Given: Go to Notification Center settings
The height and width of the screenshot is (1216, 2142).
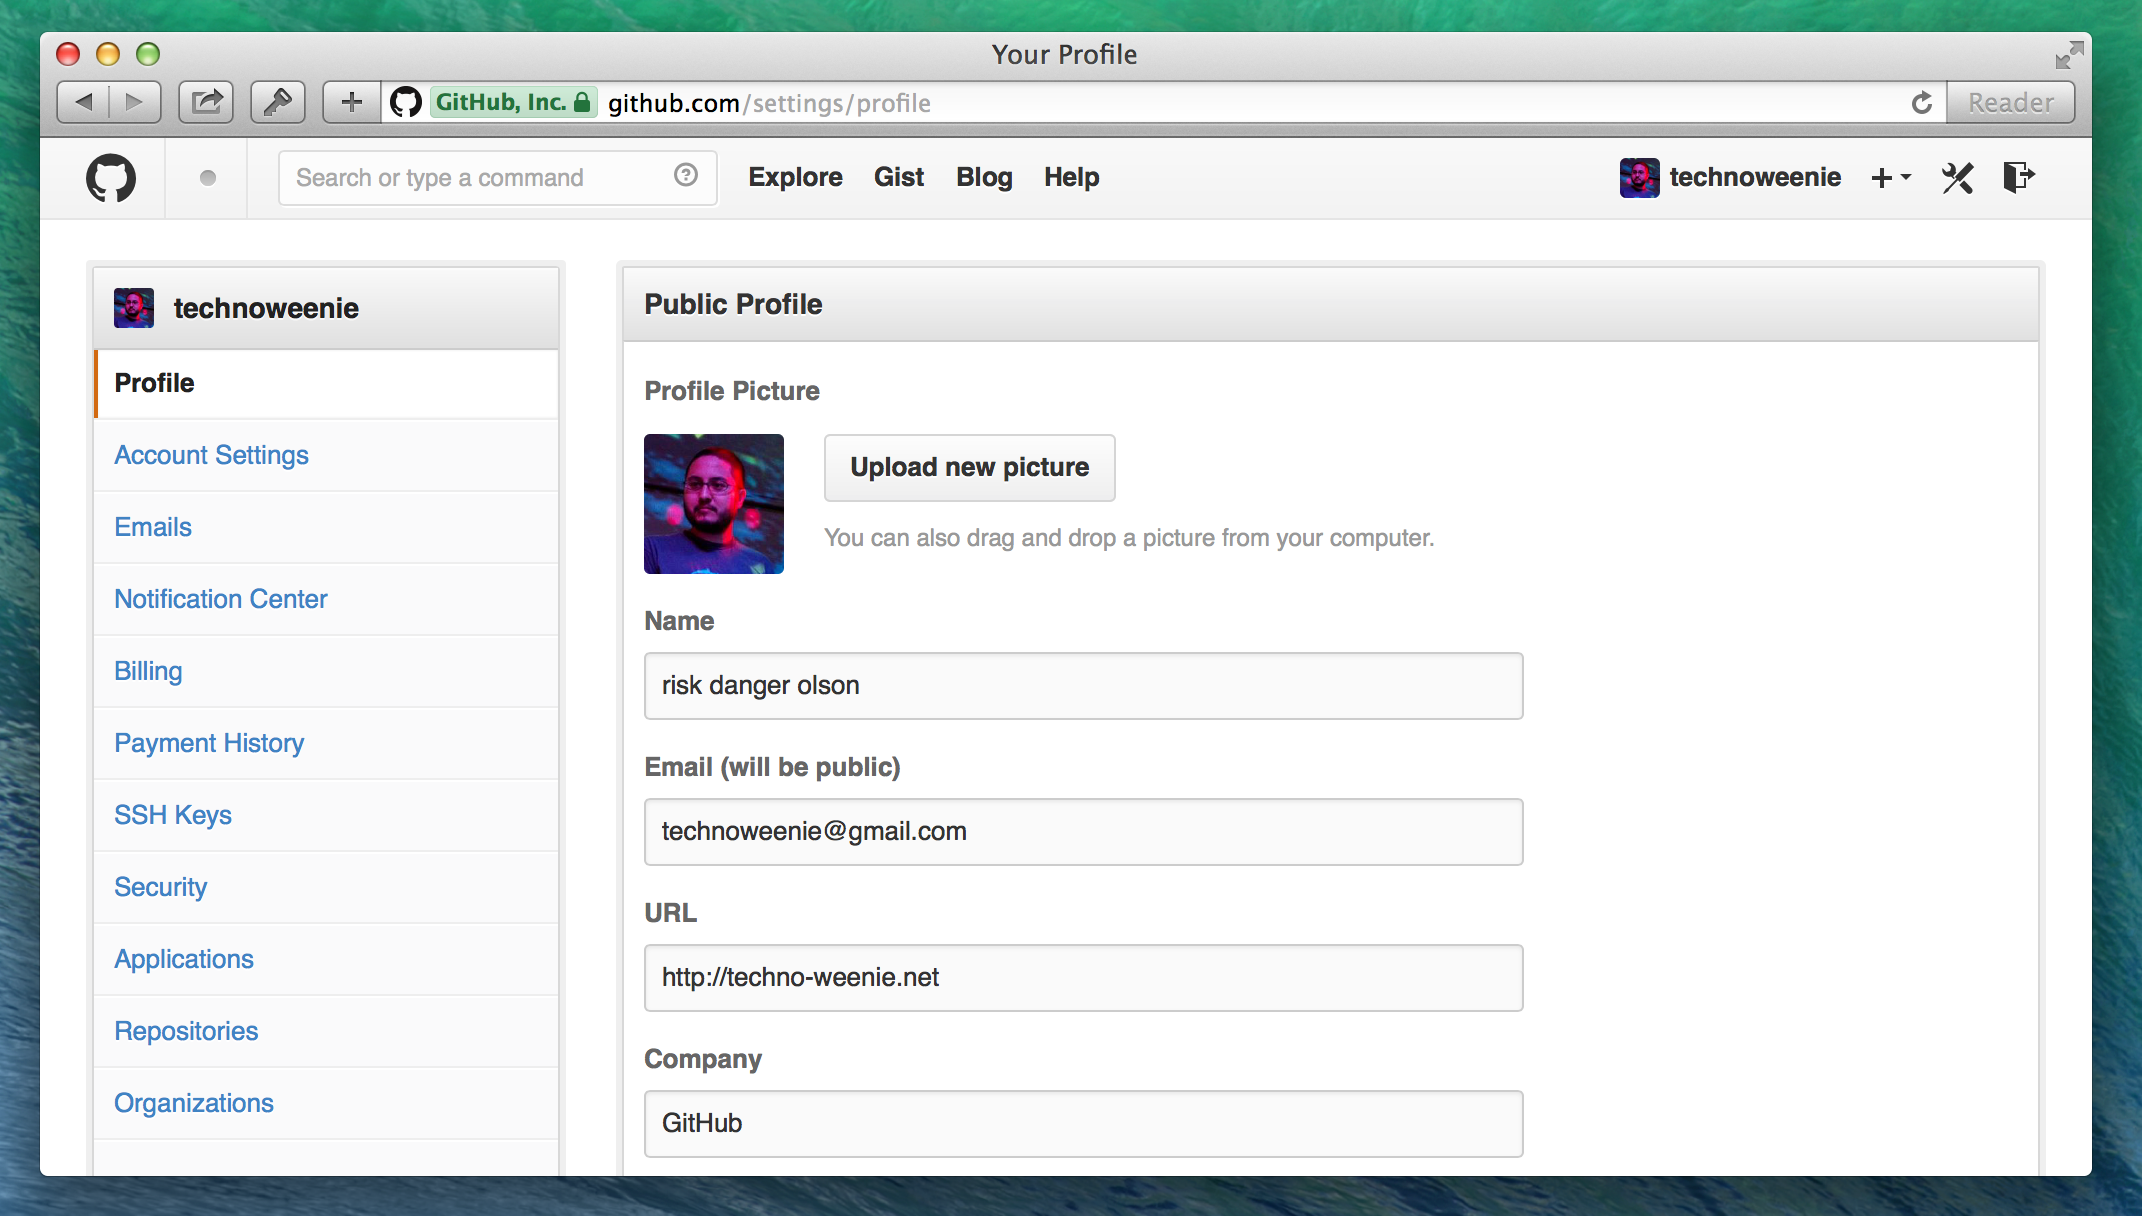Looking at the screenshot, I should click(x=220, y=599).
